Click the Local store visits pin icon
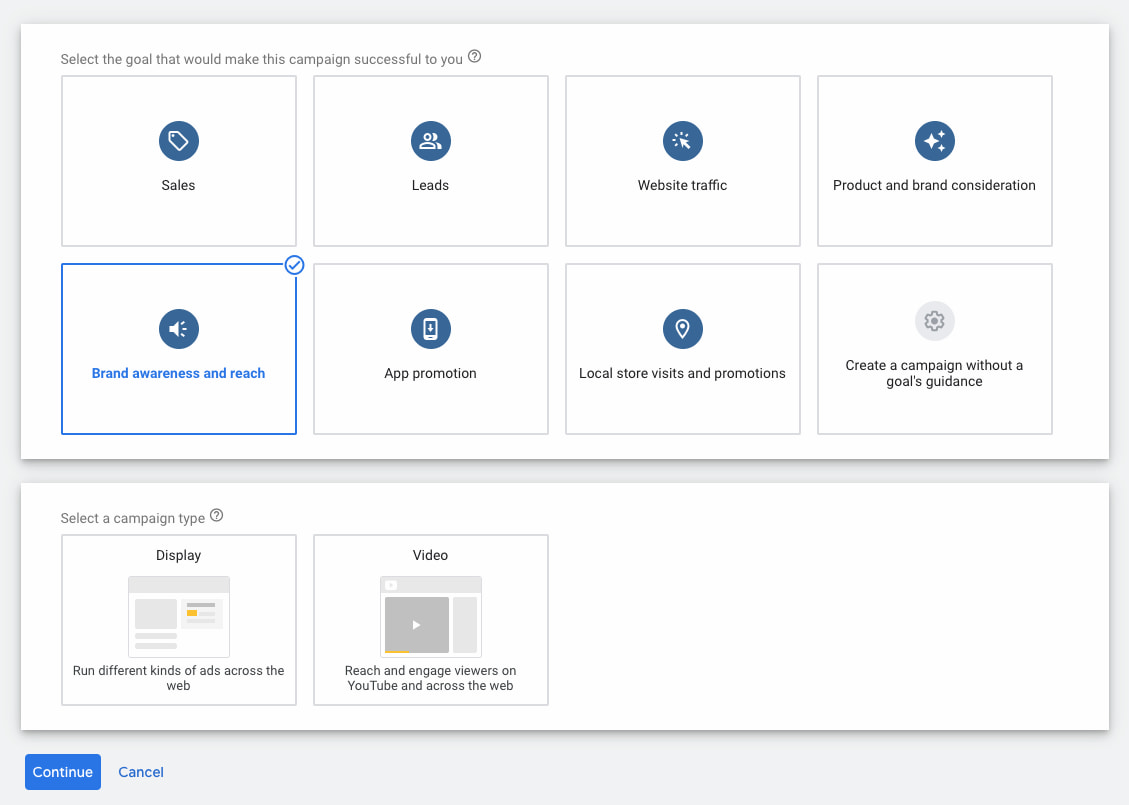 click(x=683, y=329)
